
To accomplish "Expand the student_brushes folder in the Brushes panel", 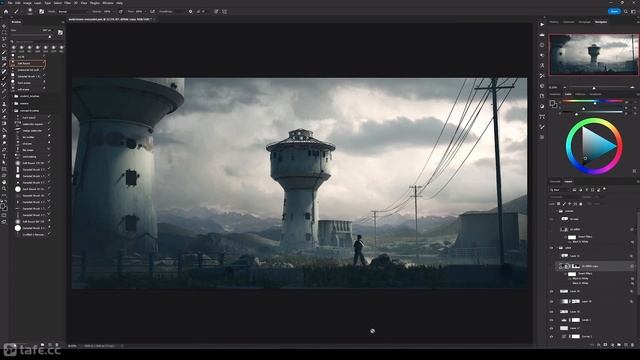I will pos(13,96).
